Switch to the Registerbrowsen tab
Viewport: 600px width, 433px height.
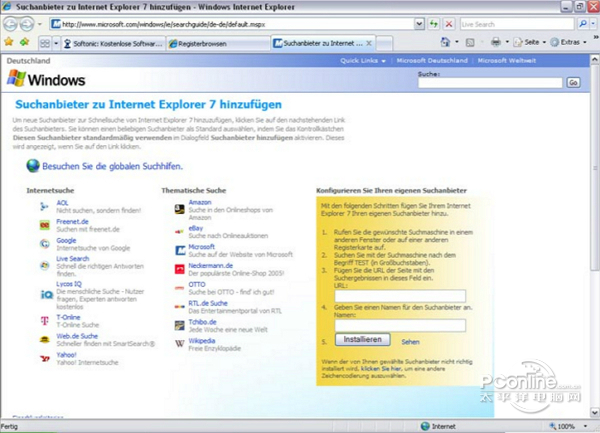(218, 44)
